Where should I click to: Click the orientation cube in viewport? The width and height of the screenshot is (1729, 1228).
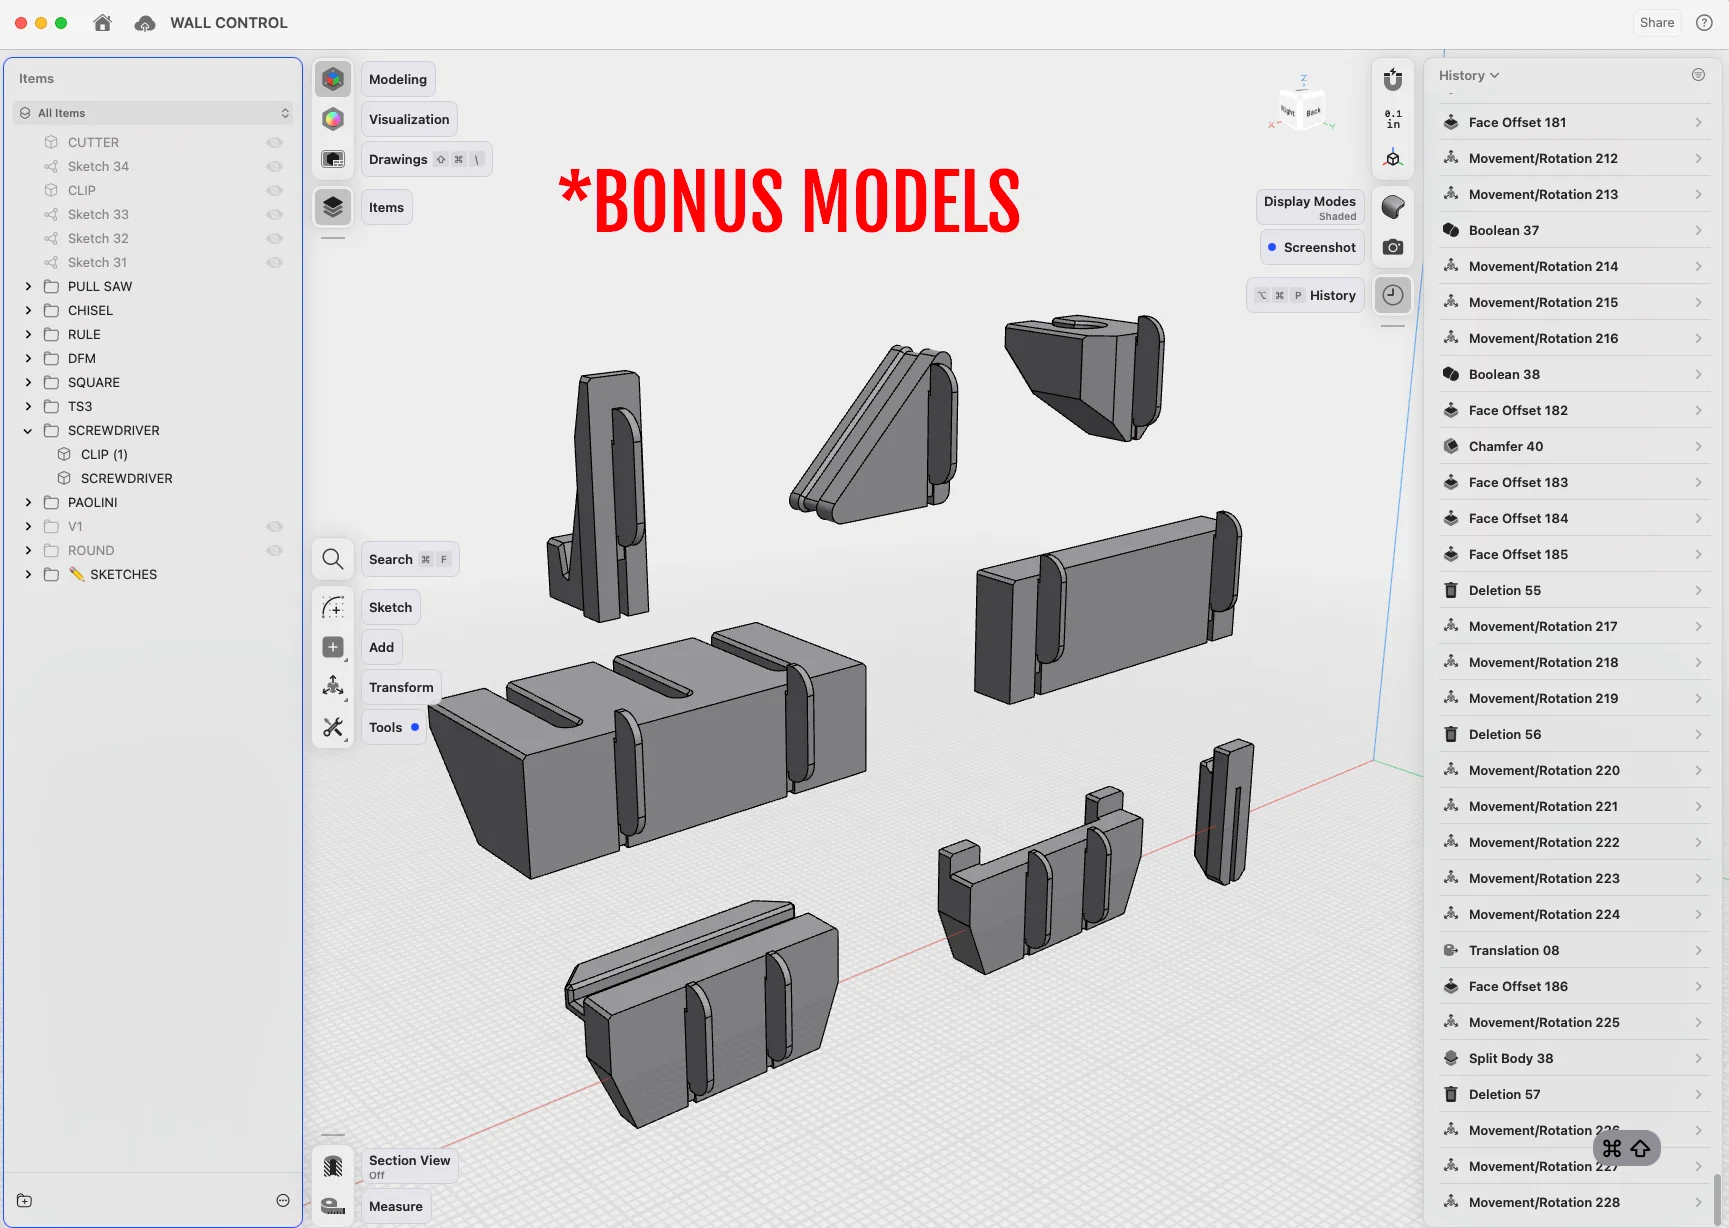1301,110
